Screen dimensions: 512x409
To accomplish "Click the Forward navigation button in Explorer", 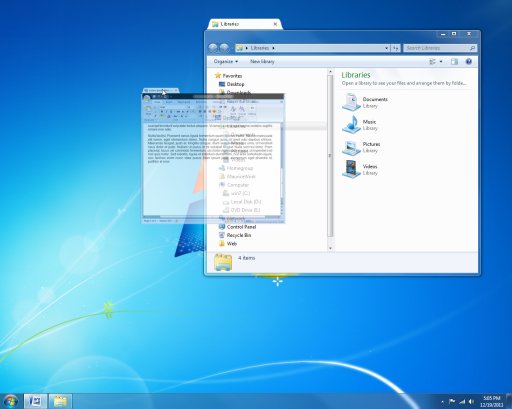I will point(224,48).
